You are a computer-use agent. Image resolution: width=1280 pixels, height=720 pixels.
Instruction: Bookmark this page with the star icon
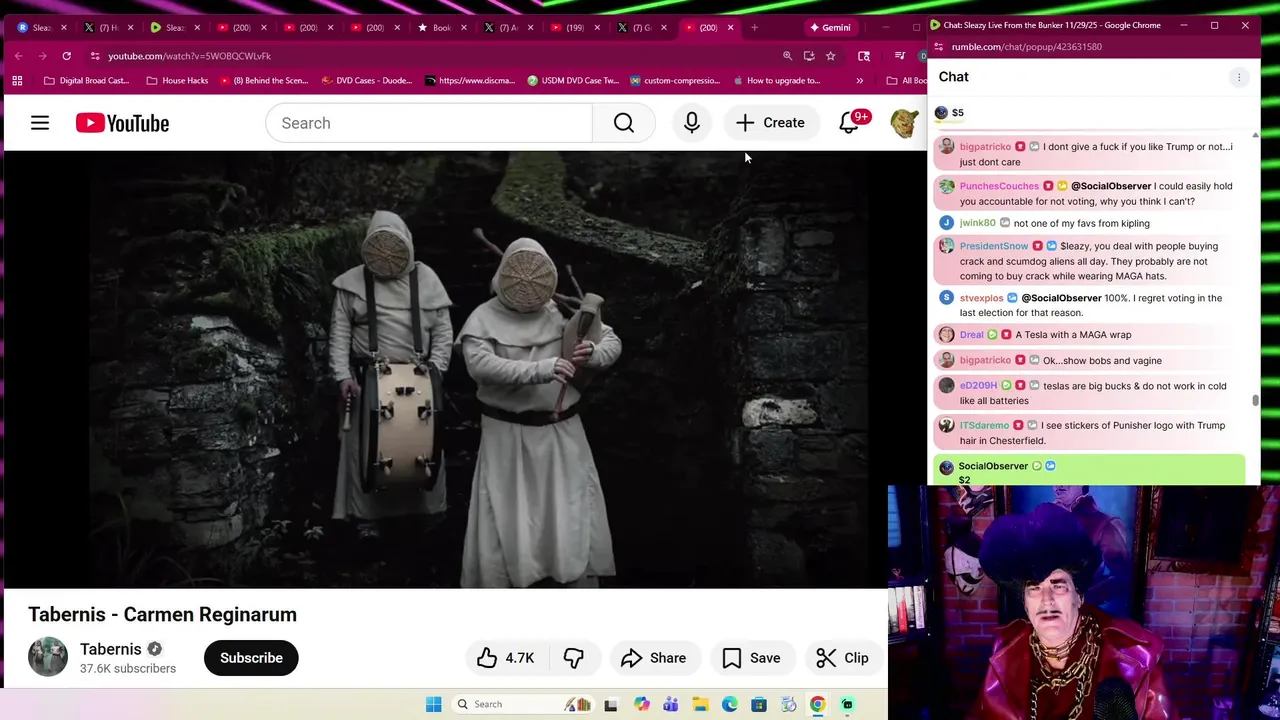[x=830, y=56]
